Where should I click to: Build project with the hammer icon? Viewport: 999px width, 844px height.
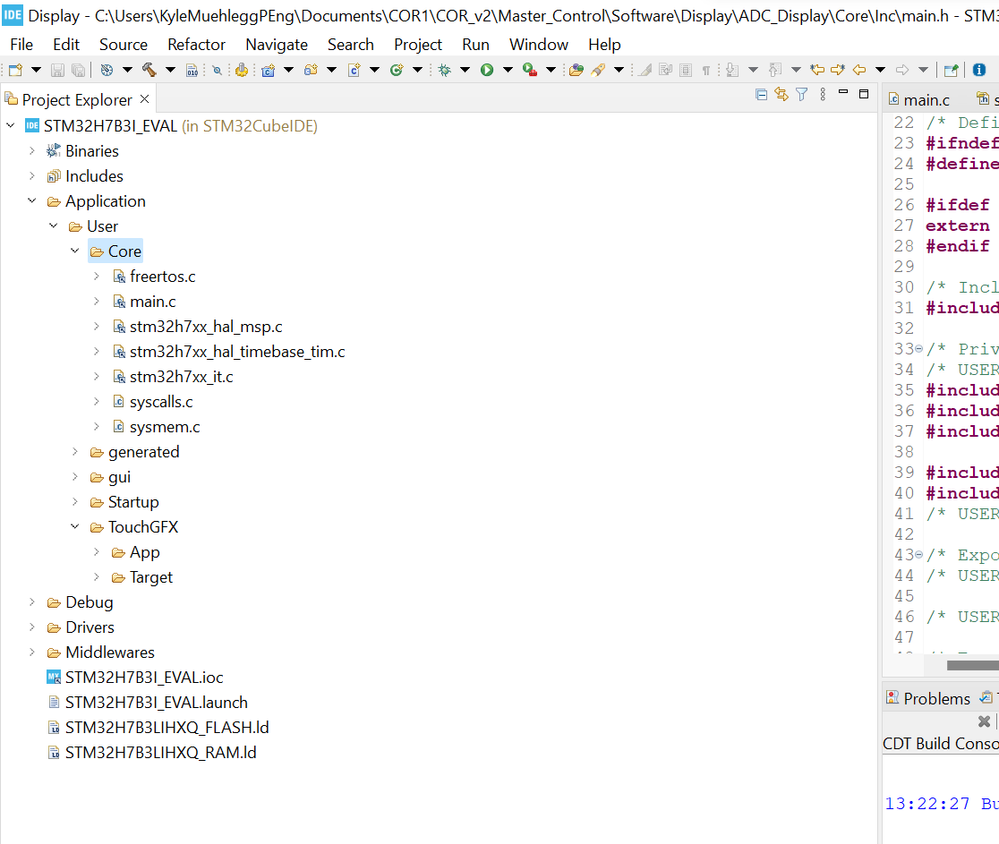150,70
